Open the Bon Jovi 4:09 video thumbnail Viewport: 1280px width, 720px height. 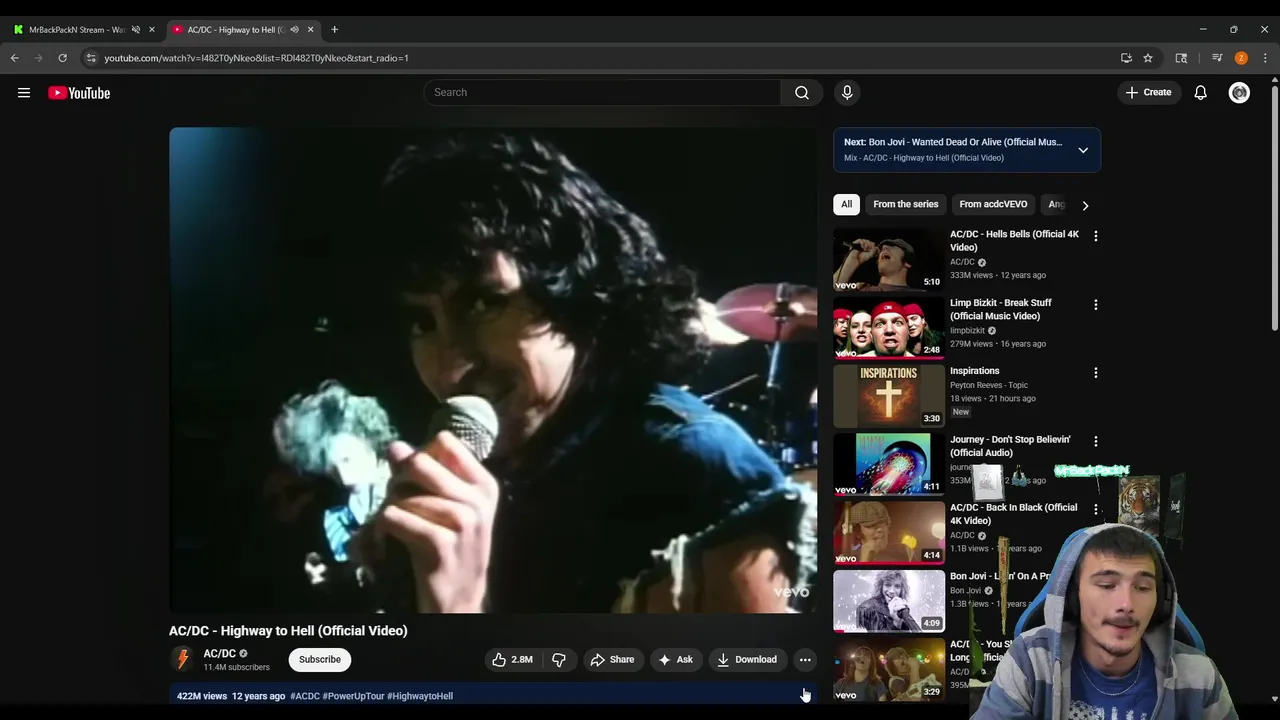[889, 601]
